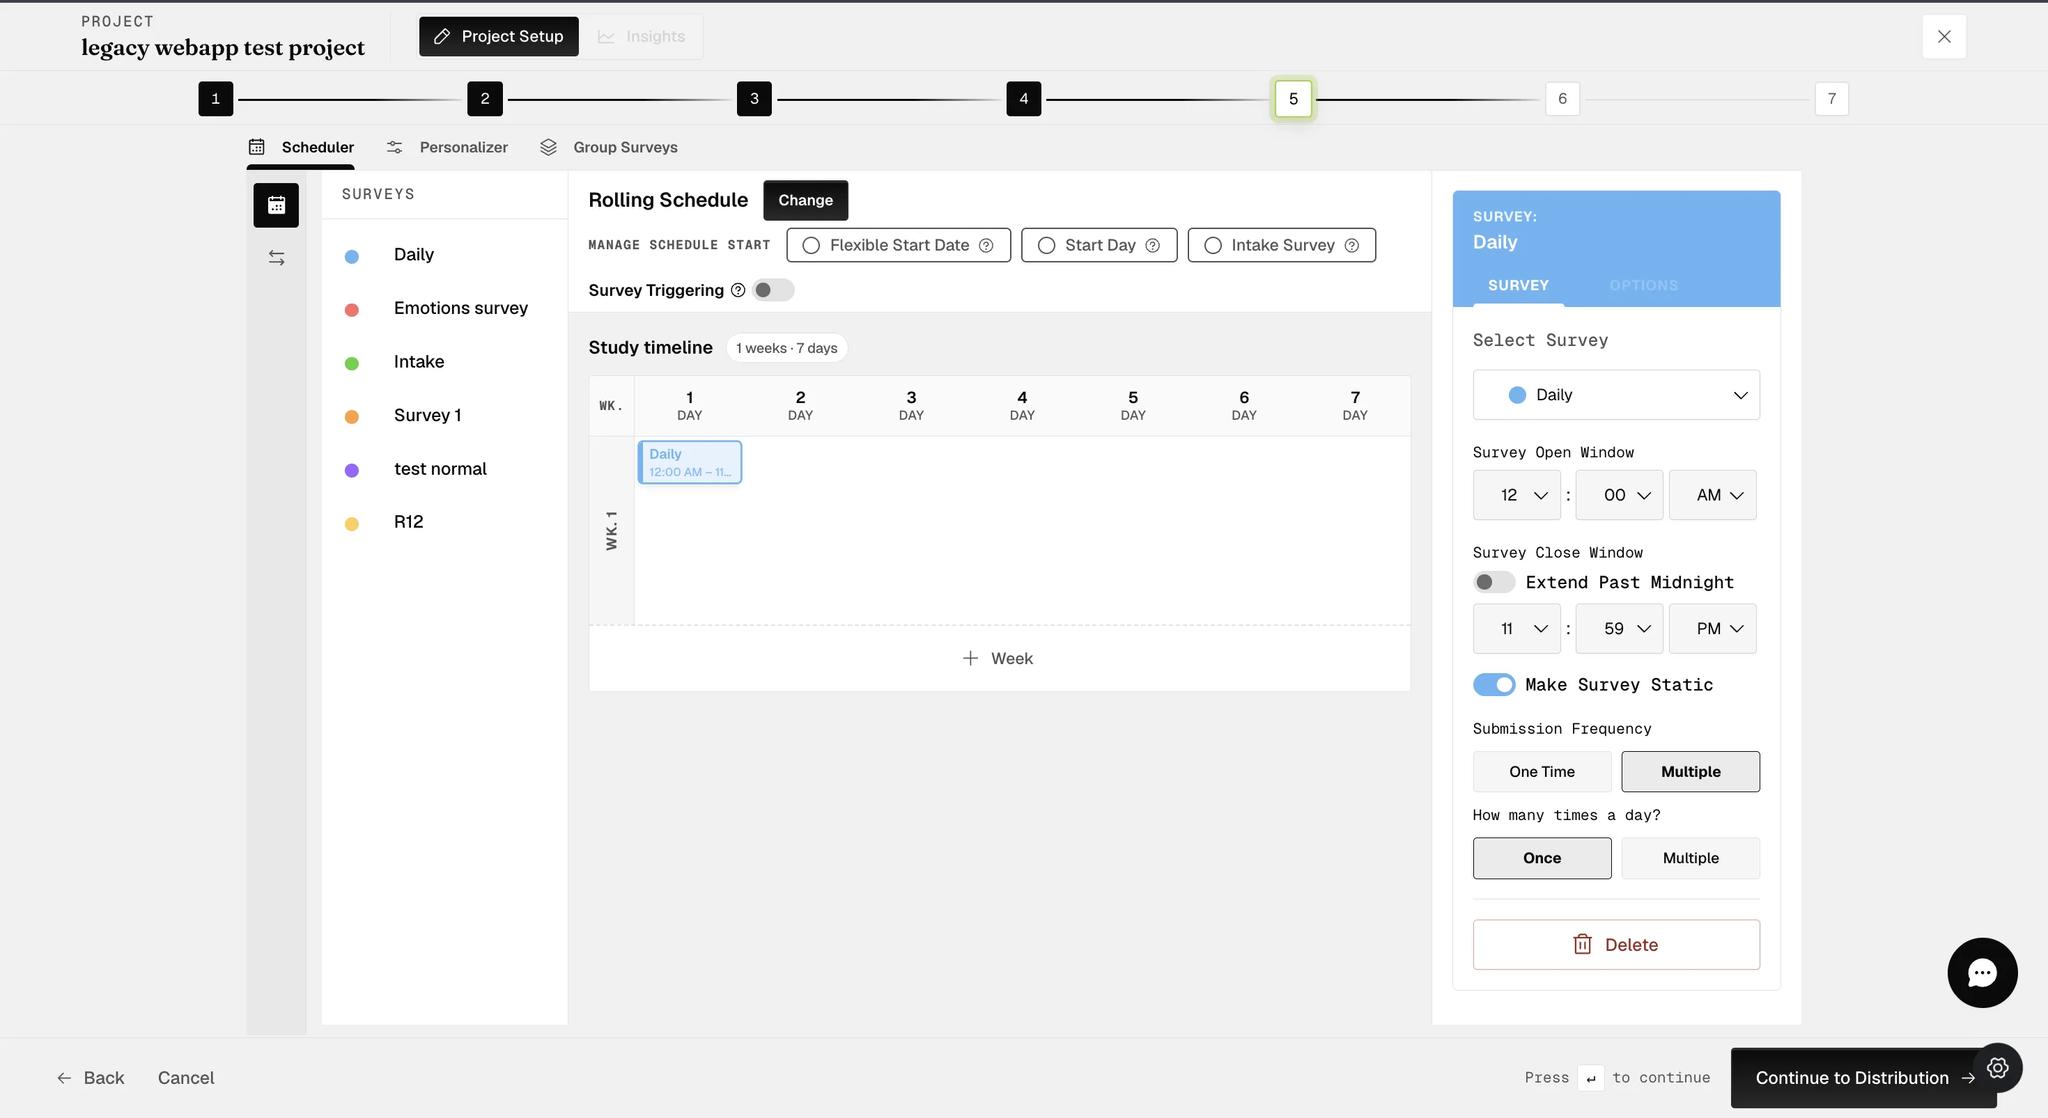Open the AM period dropdown

coord(1712,495)
